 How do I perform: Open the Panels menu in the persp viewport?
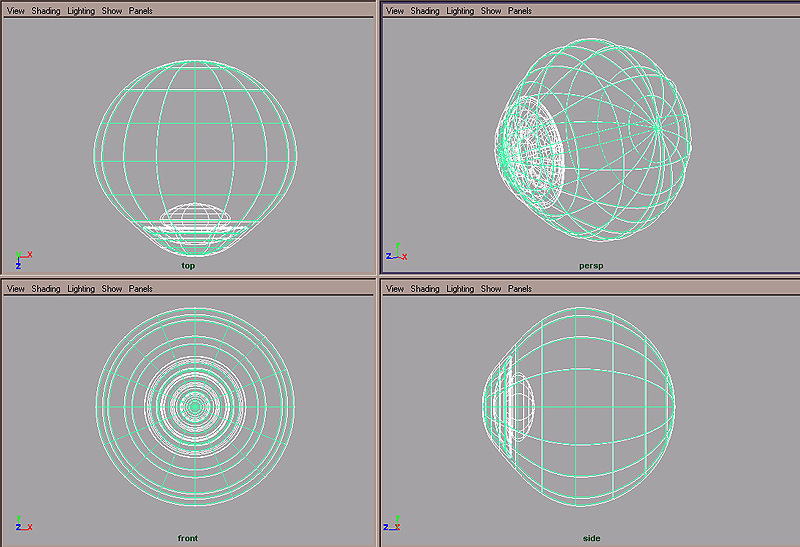(520, 11)
